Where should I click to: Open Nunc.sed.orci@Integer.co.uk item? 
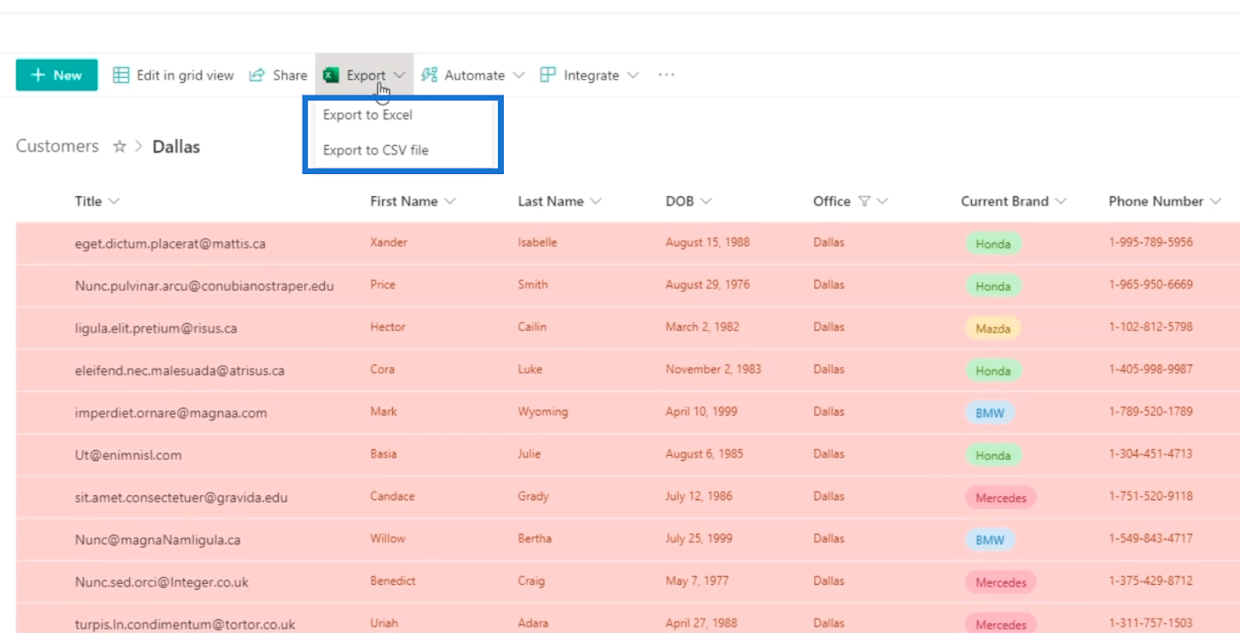coord(162,582)
